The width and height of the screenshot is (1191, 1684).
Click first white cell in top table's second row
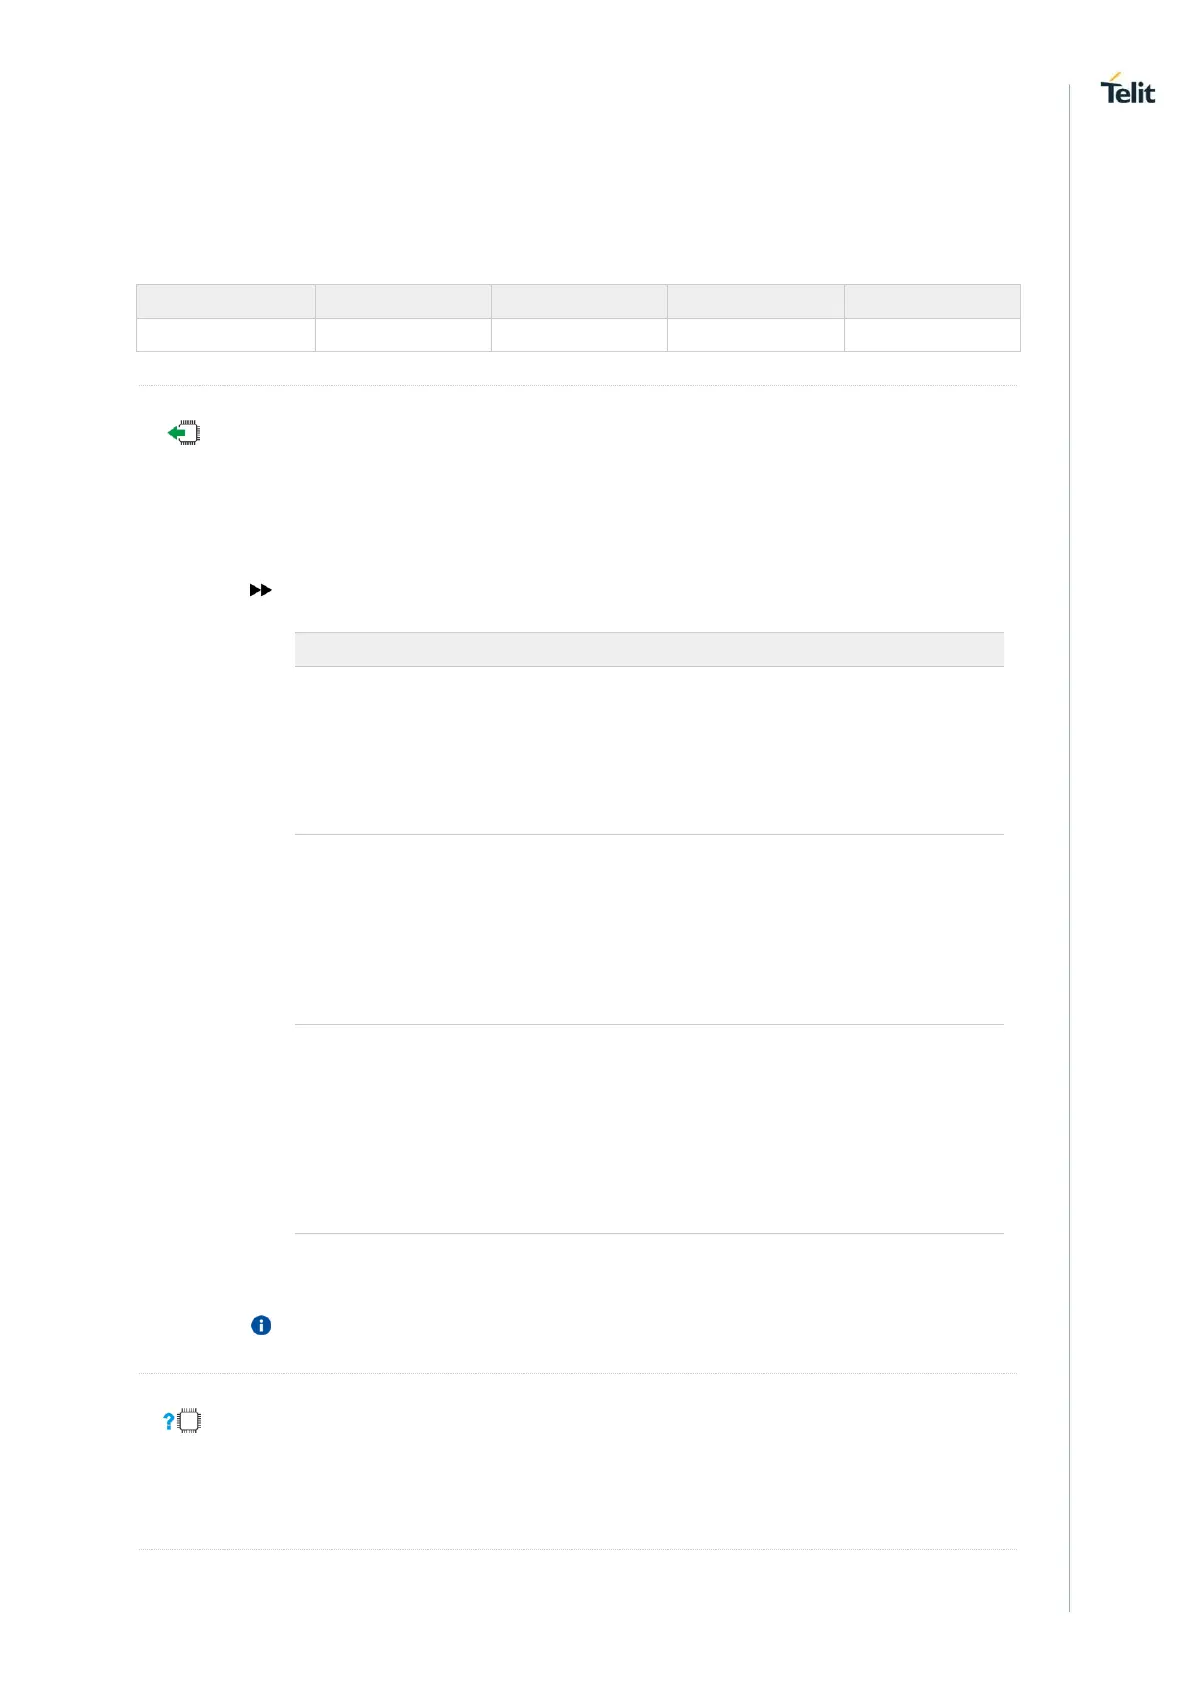pyautogui.click(x=225, y=335)
